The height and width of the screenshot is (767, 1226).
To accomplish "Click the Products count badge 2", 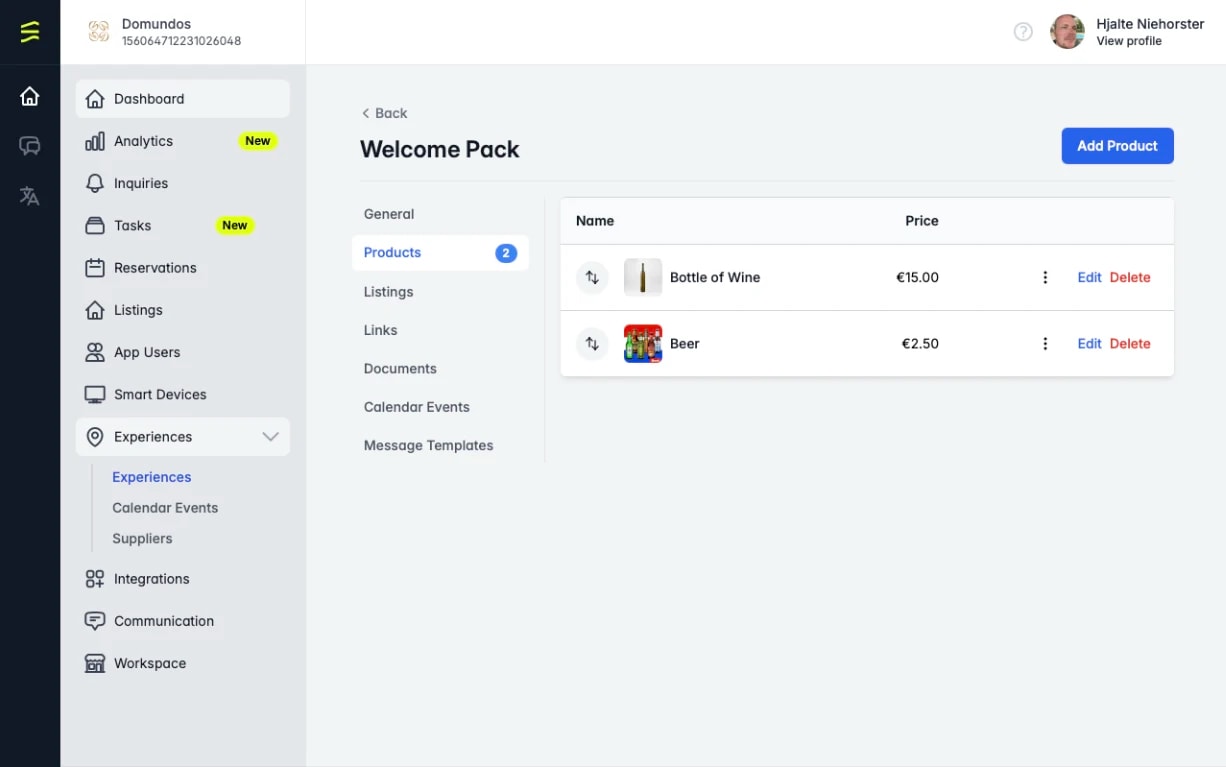I will 506,253.
